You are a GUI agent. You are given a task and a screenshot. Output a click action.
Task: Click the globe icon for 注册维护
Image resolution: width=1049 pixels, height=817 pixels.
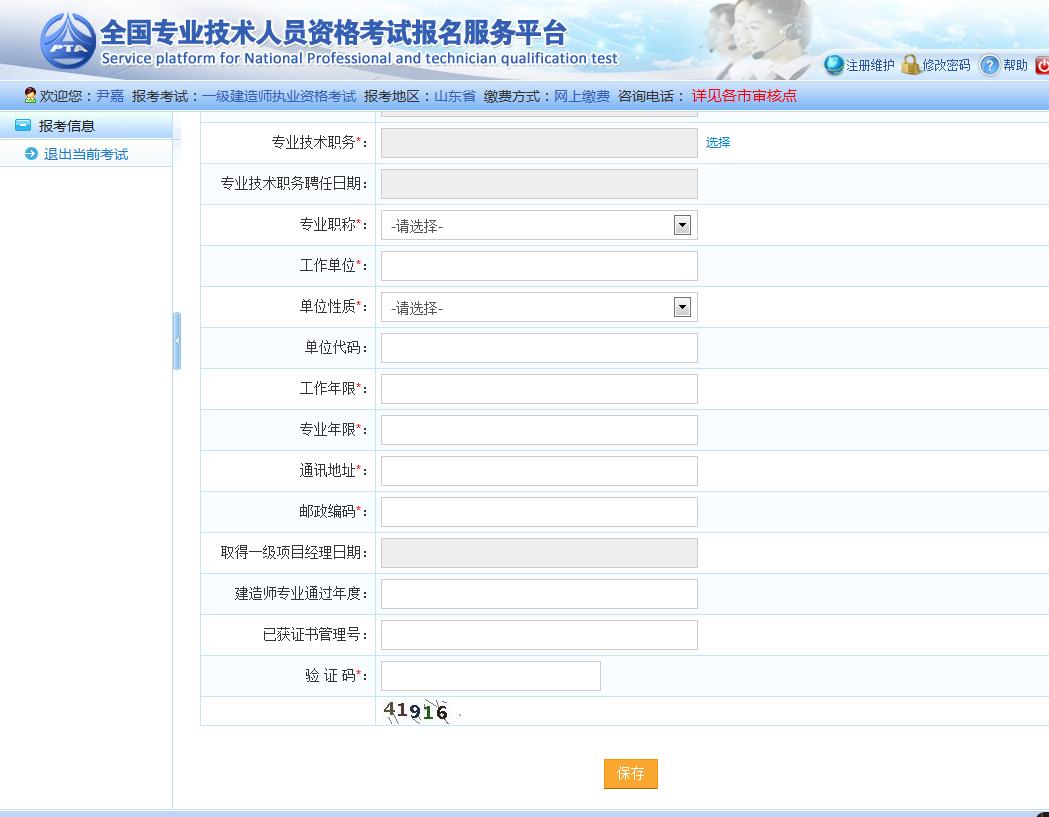point(834,65)
